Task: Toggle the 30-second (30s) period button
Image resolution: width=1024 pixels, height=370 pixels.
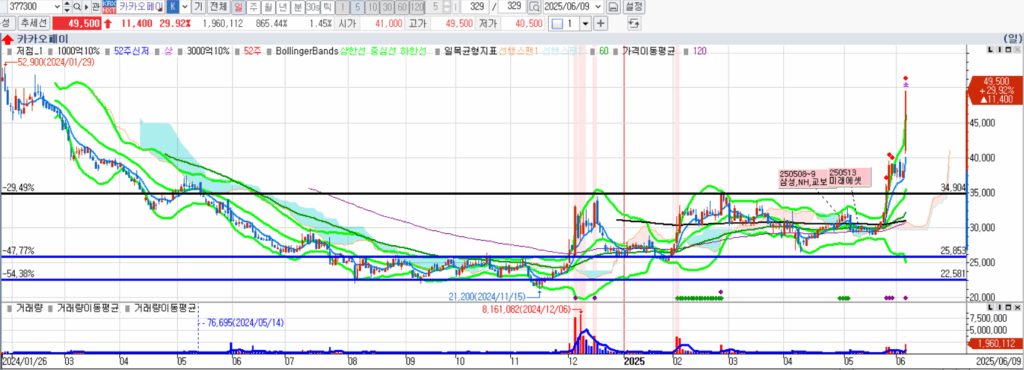Action: [313, 7]
